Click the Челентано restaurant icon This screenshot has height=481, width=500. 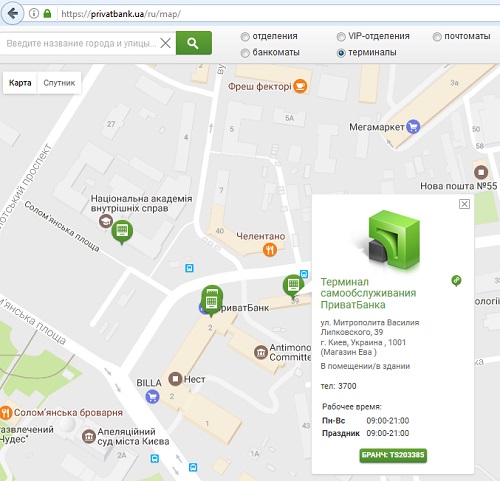270,250
